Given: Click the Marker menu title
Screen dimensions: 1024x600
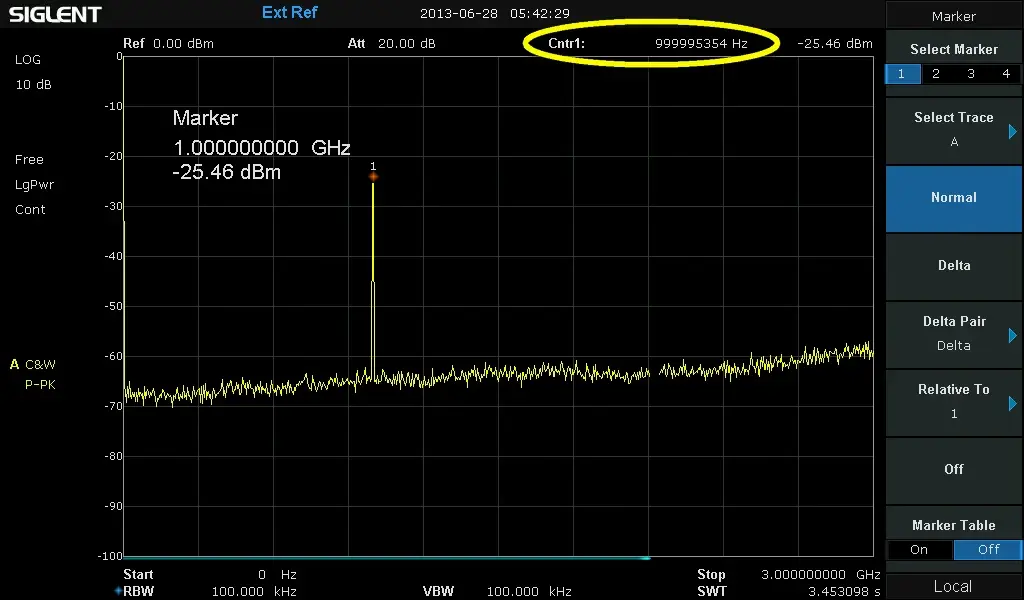Looking at the screenshot, I should pyautogui.click(x=953, y=16).
